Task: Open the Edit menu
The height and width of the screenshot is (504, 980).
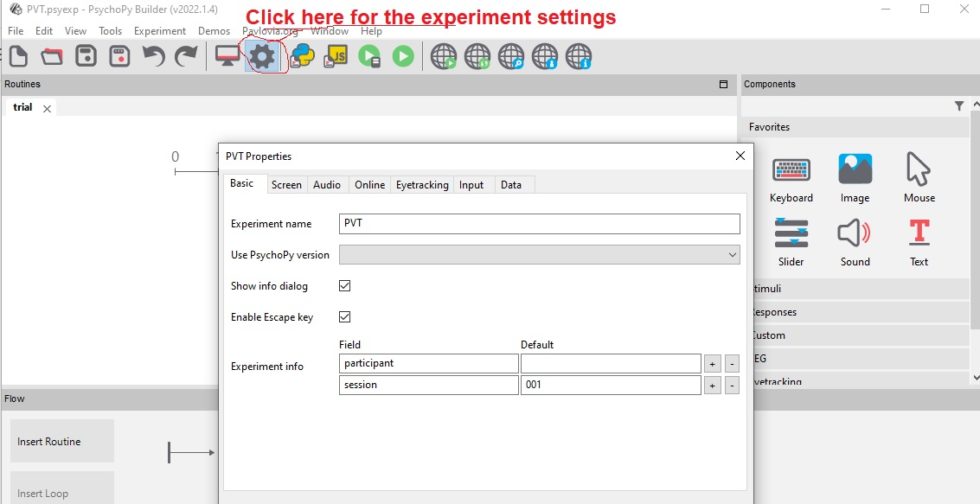Action: click(x=44, y=31)
